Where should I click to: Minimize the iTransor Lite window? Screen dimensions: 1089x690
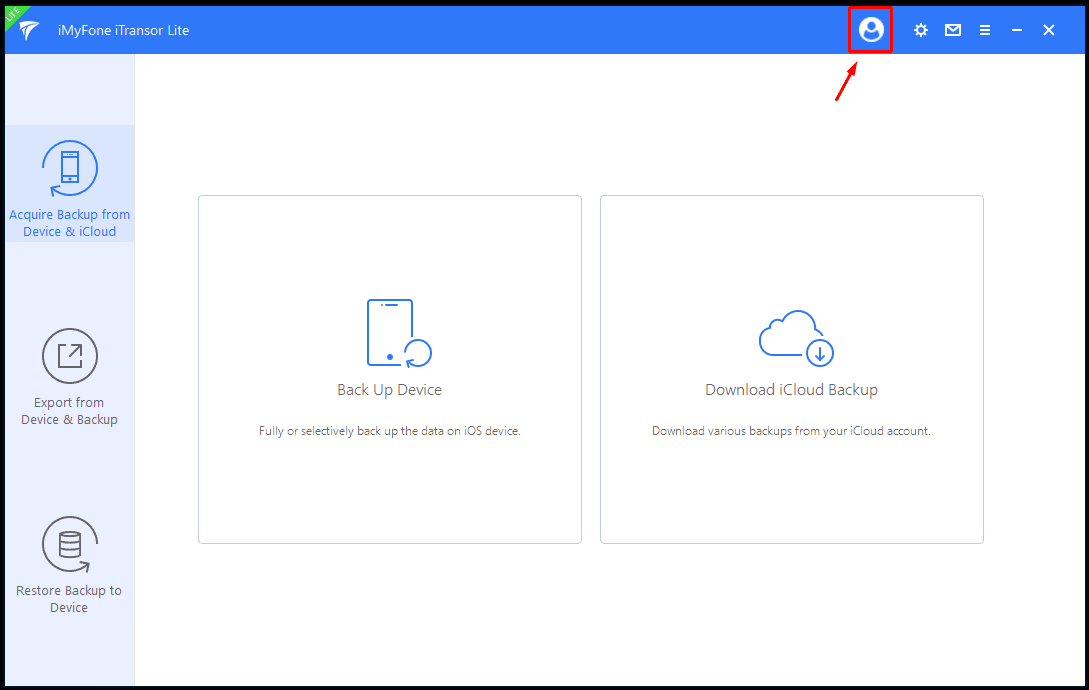point(1017,30)
